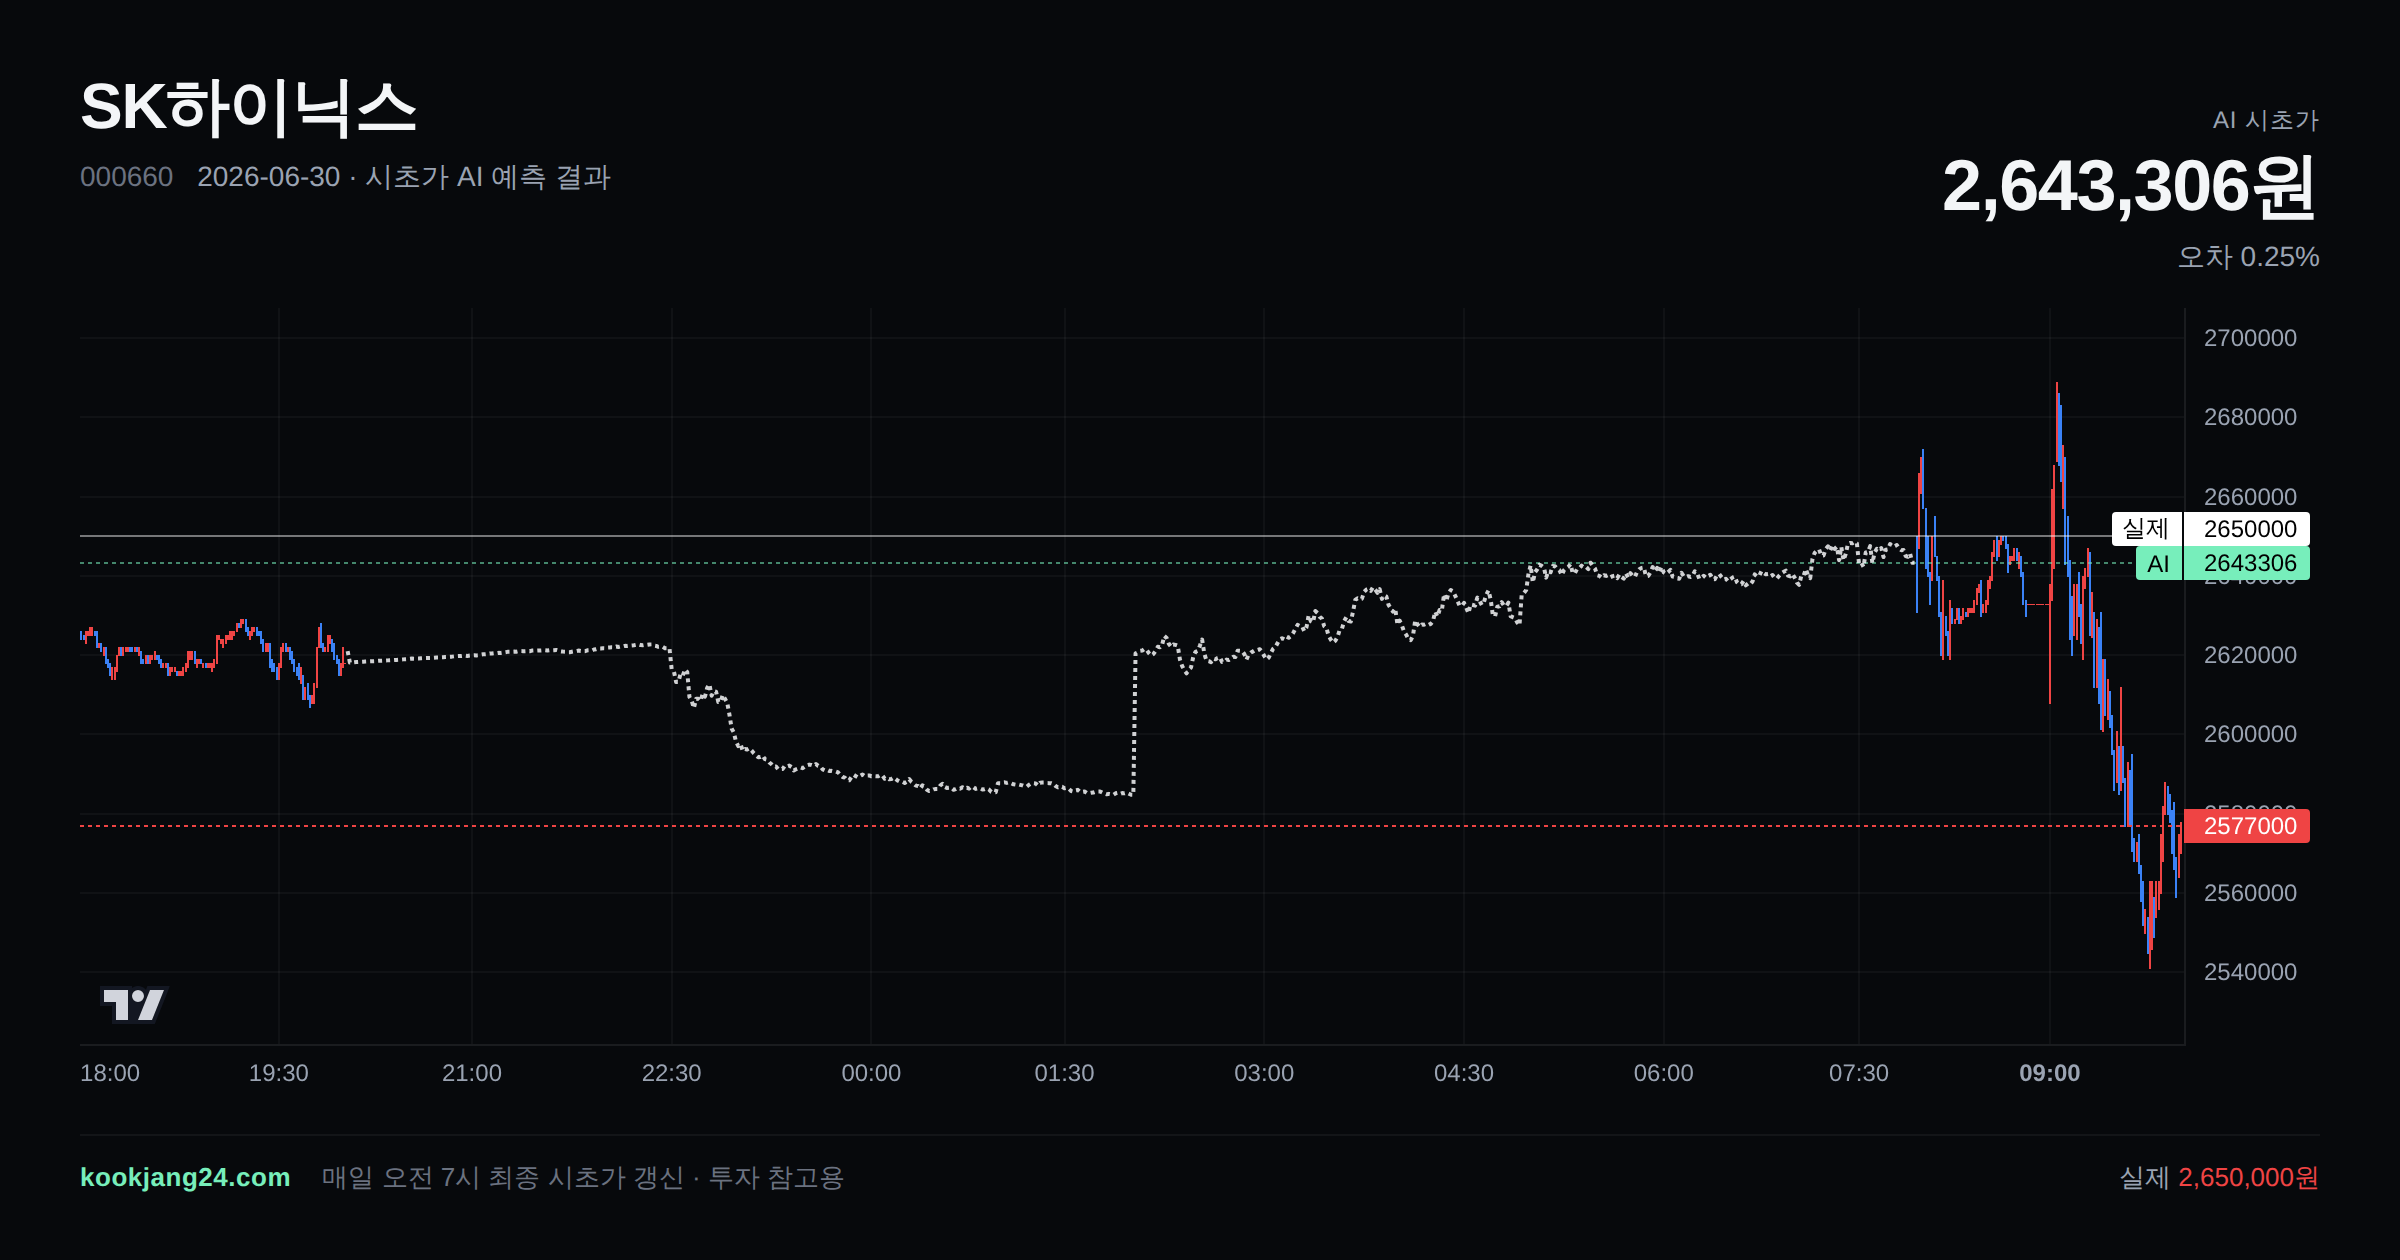This screenshot has height=1260, width=2400.
Task: Click the green AI tag label
Action: (x=2158, y=563)
